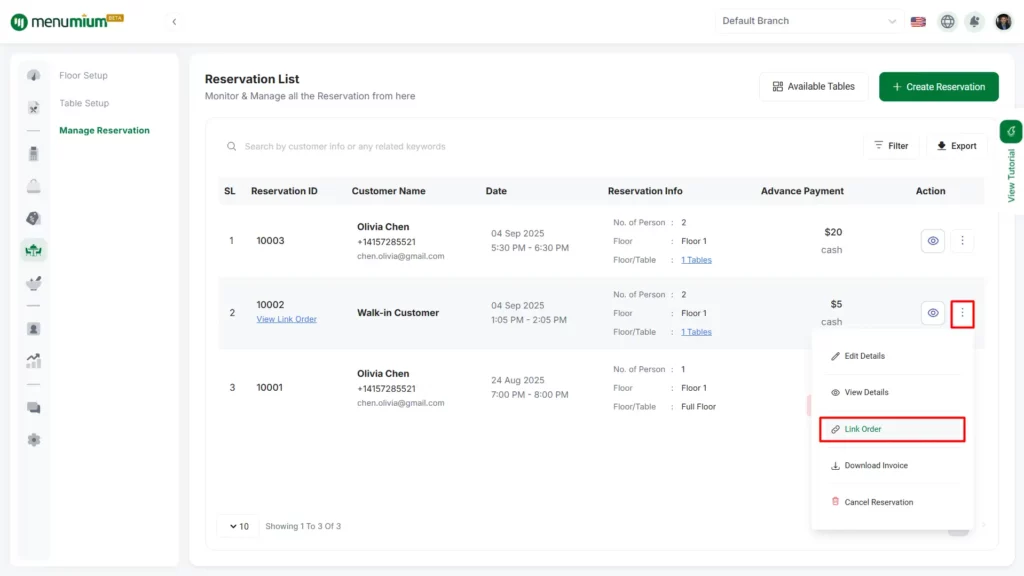Click the Customer Name column header
The image size is (1024, 576).
389,191
